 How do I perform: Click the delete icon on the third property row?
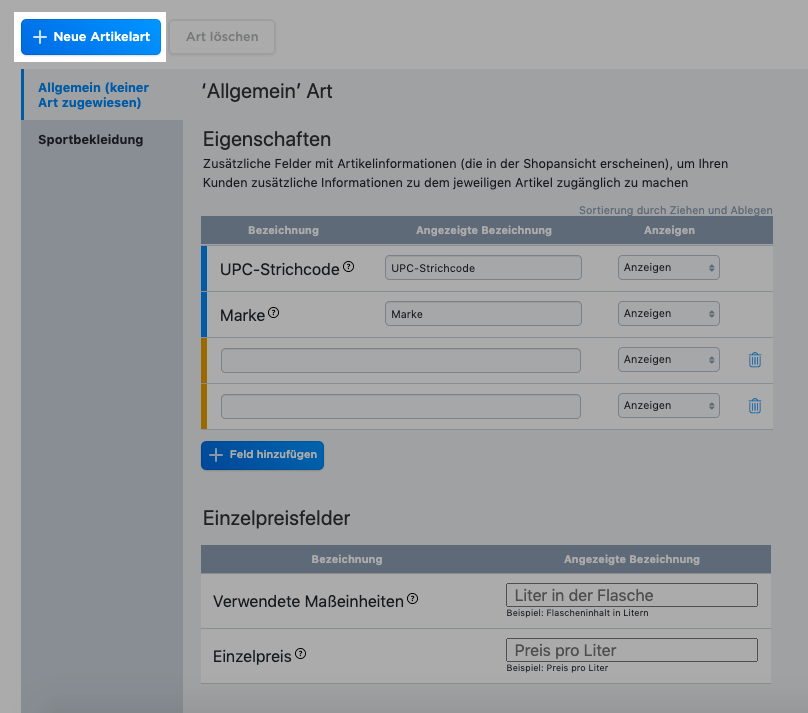coord(755,359)
